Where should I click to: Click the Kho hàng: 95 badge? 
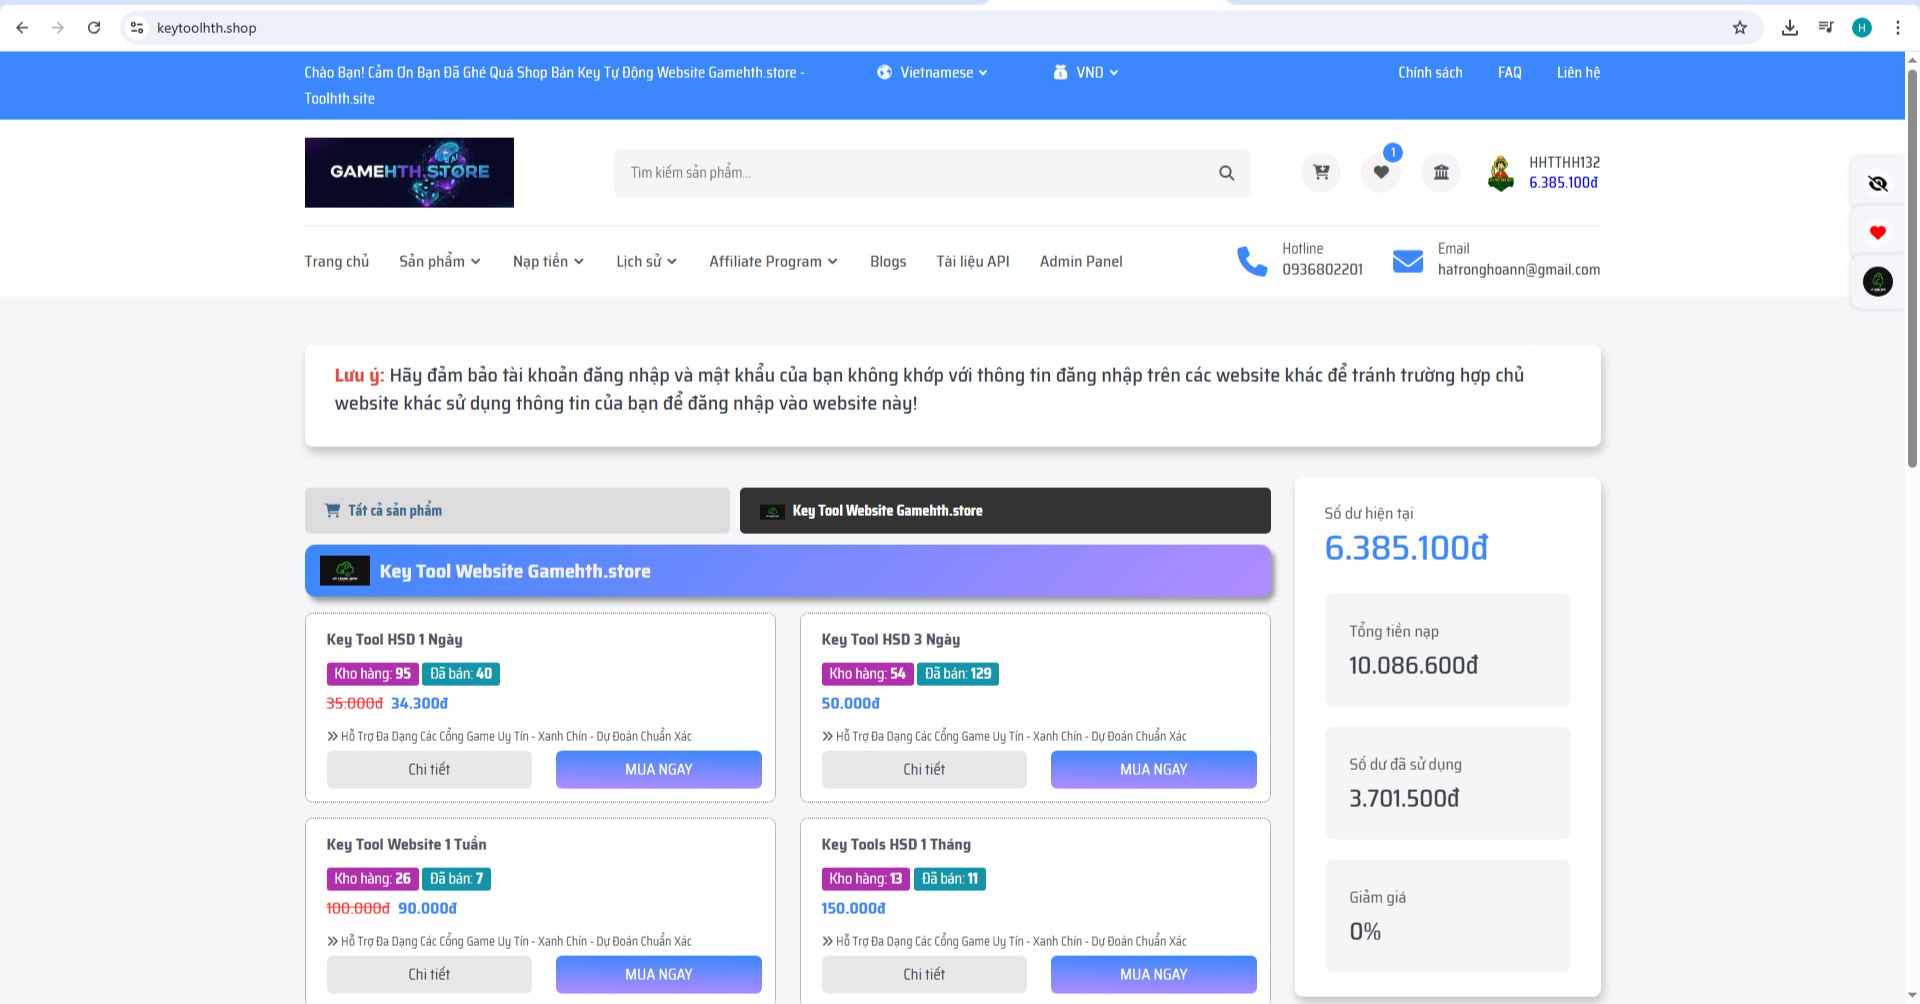[x=372, y=674]
